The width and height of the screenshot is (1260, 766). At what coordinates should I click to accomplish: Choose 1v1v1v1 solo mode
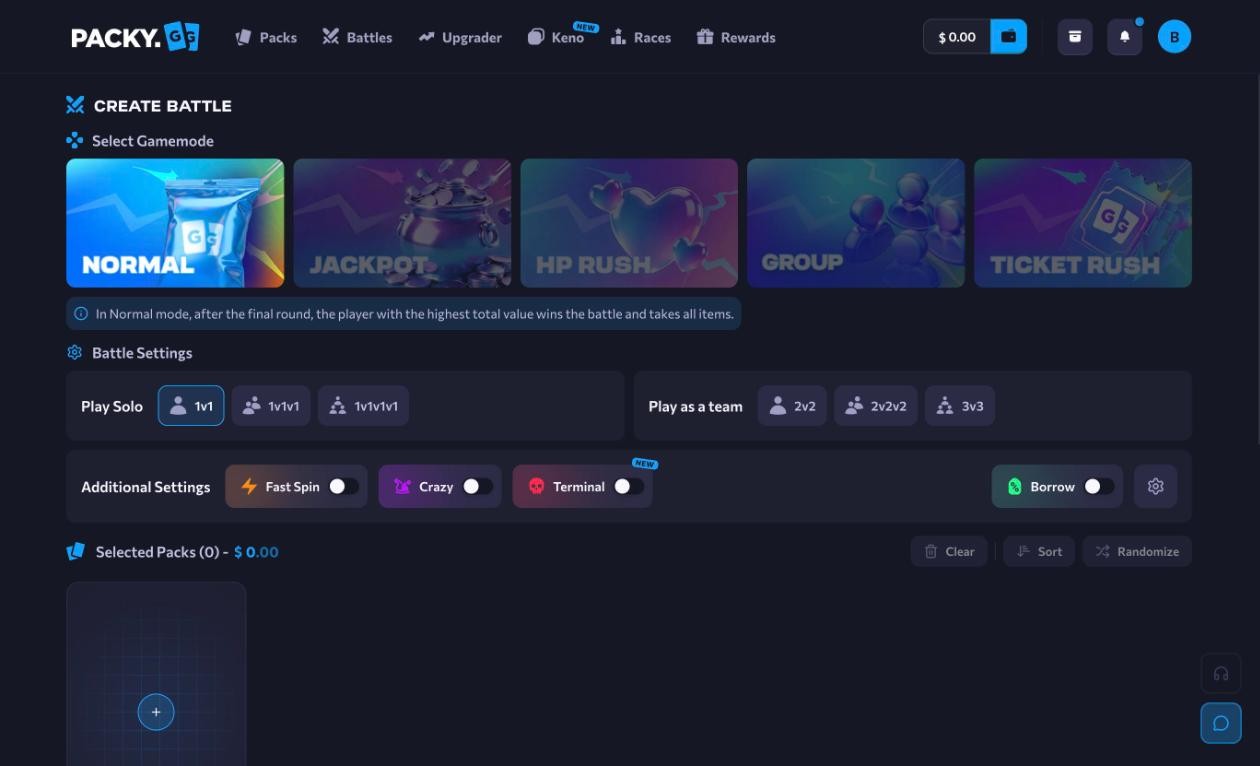(364, 406)
